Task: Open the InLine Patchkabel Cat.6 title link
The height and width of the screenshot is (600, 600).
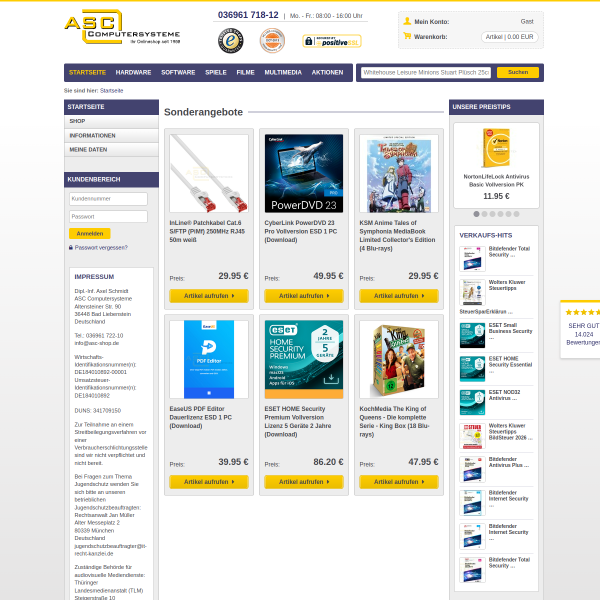Action: 207,231
